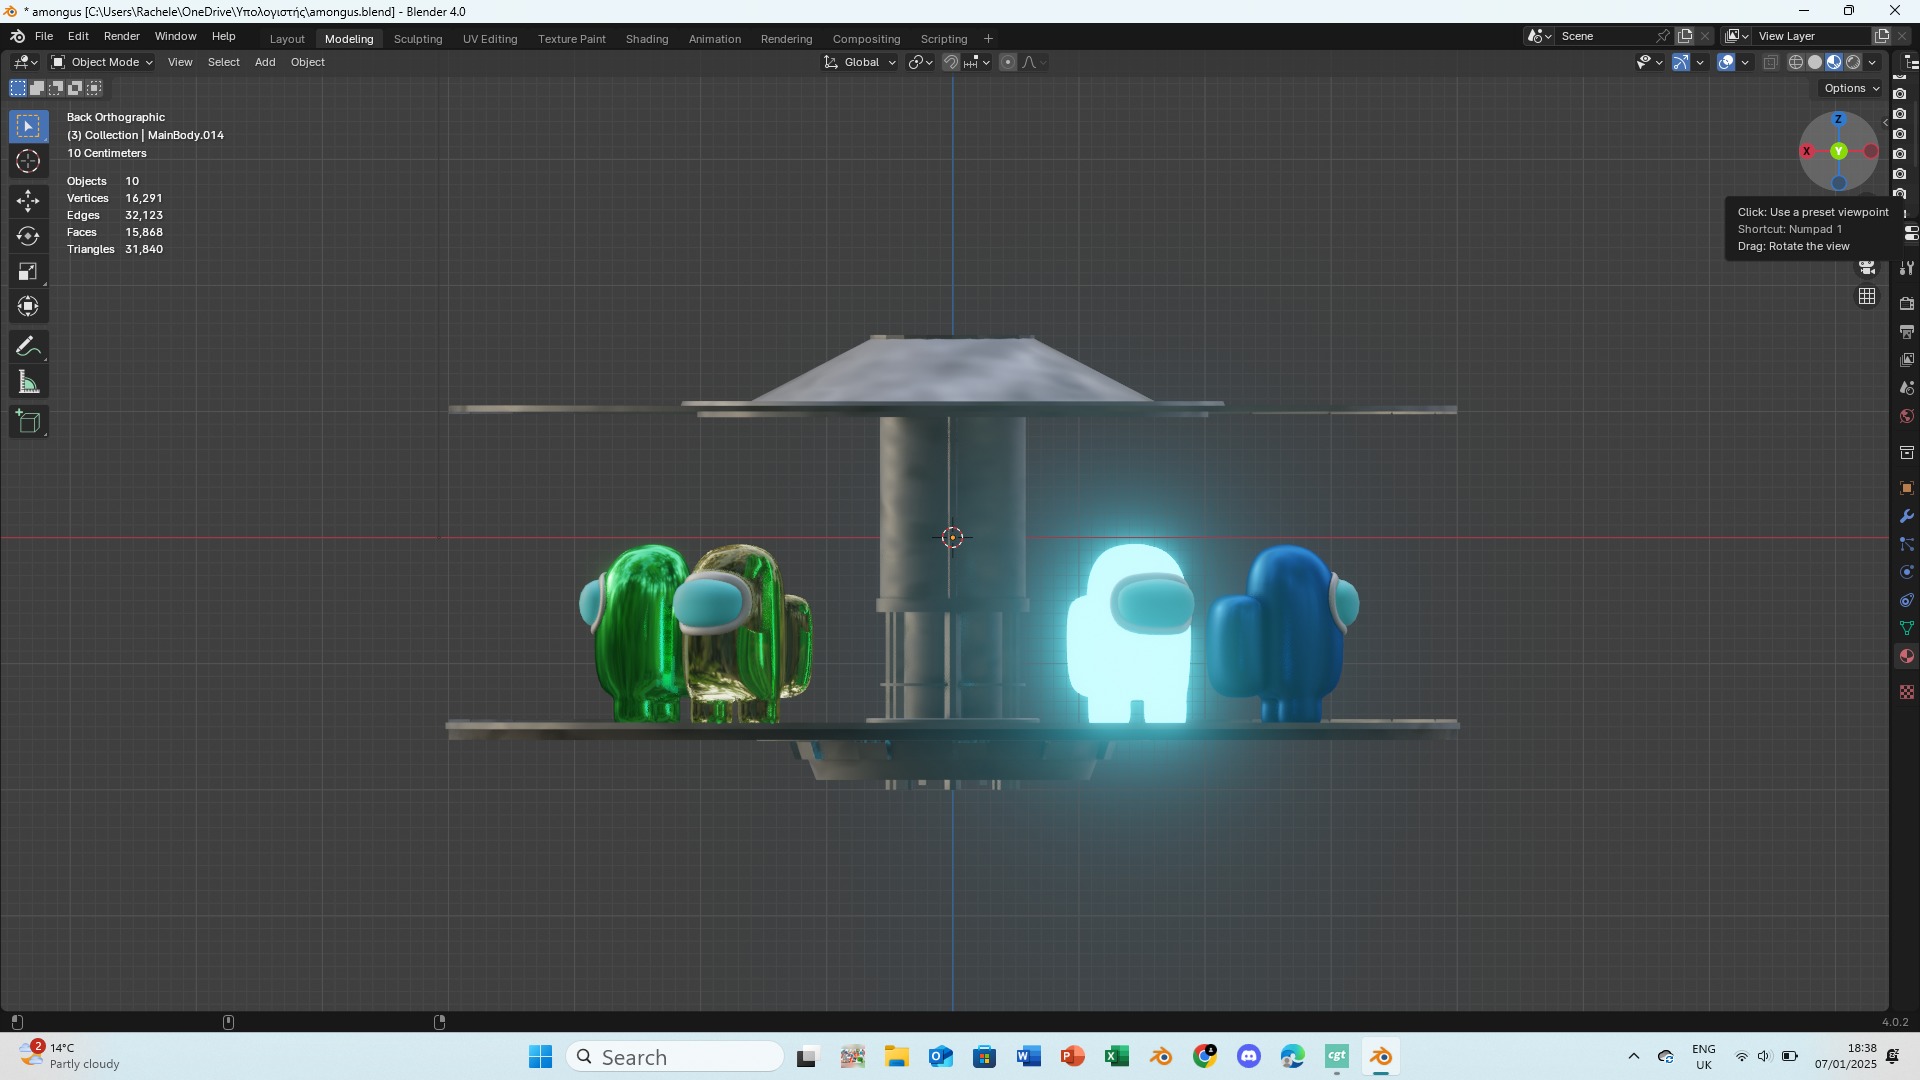The height and width of the screenshot is (1080, 1920).
Task: Open the Object properties tab
Action: (x=1907, y=488)
